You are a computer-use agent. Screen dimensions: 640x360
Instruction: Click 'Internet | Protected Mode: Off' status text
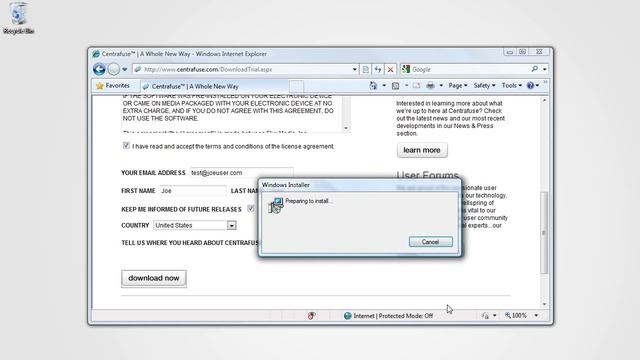[393, 316]
